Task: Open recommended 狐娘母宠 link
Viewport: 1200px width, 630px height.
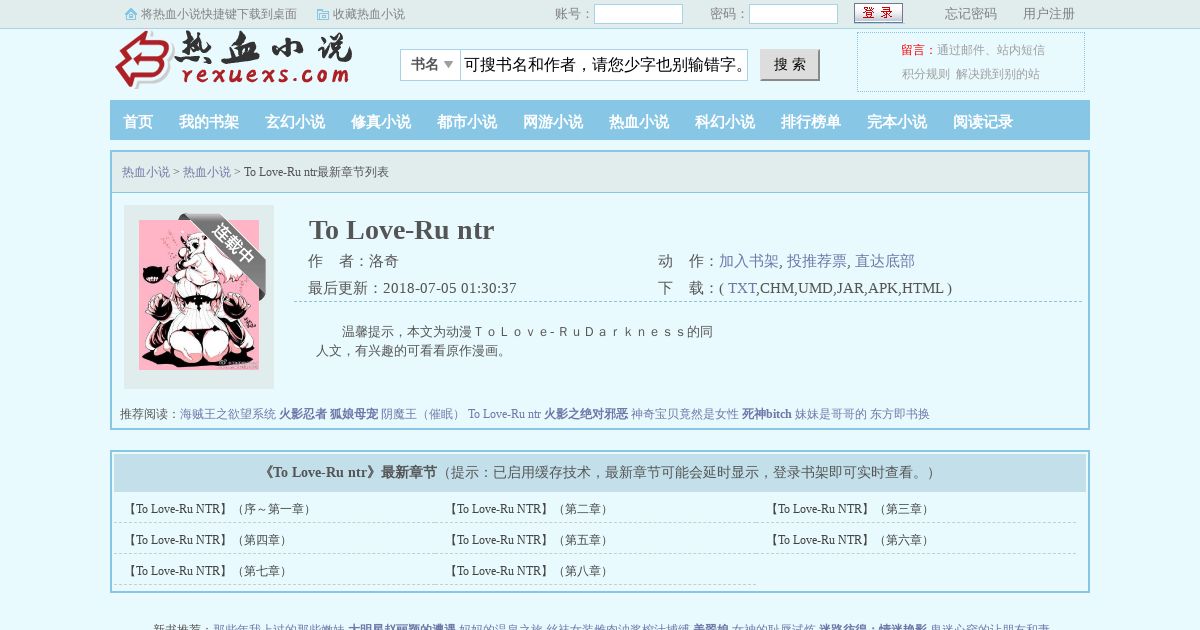Action: [x=354, y=414]
